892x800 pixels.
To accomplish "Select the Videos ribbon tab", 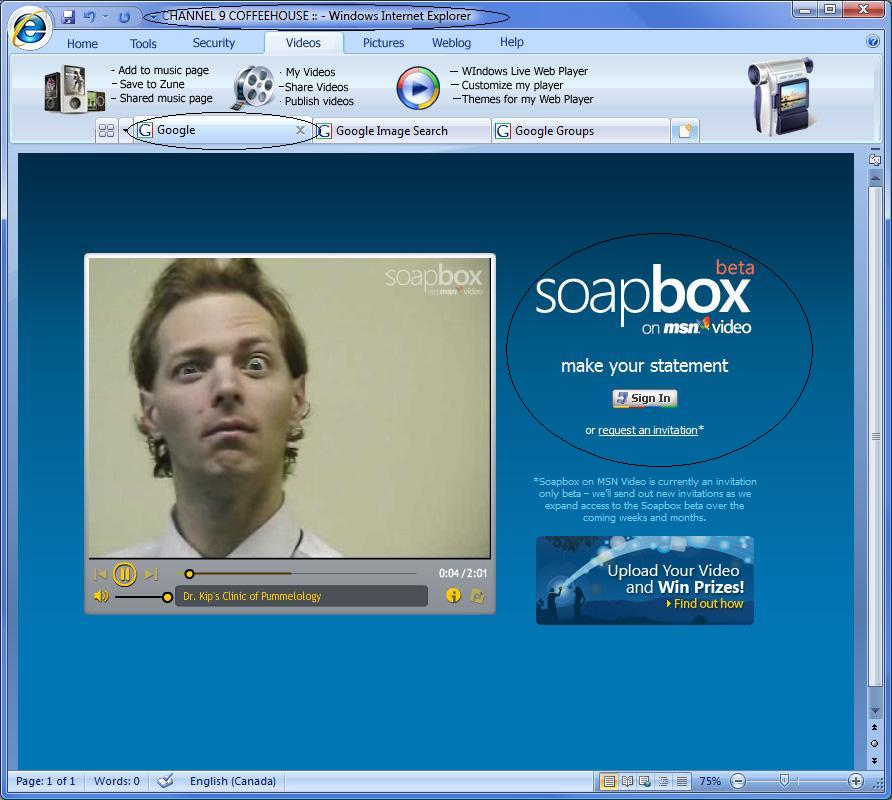I will point(303,43).
